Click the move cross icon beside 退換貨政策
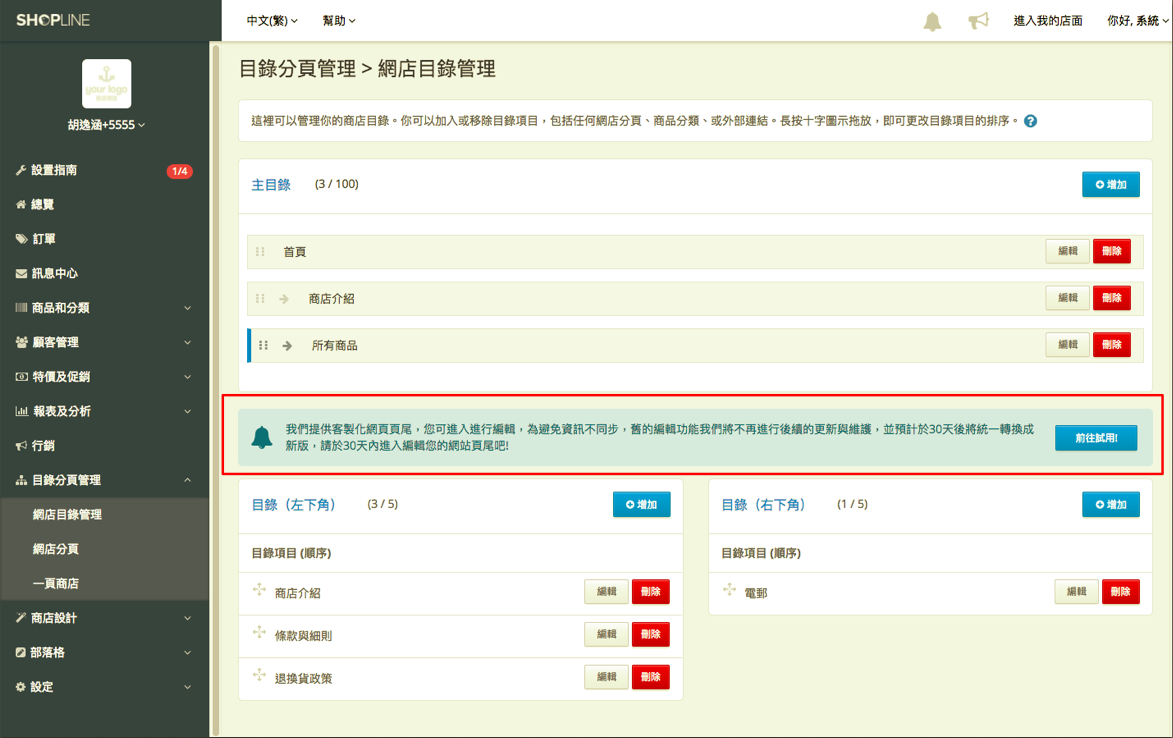The height and width of the screenshot is (738, 1173). click(x=260, y=675)
